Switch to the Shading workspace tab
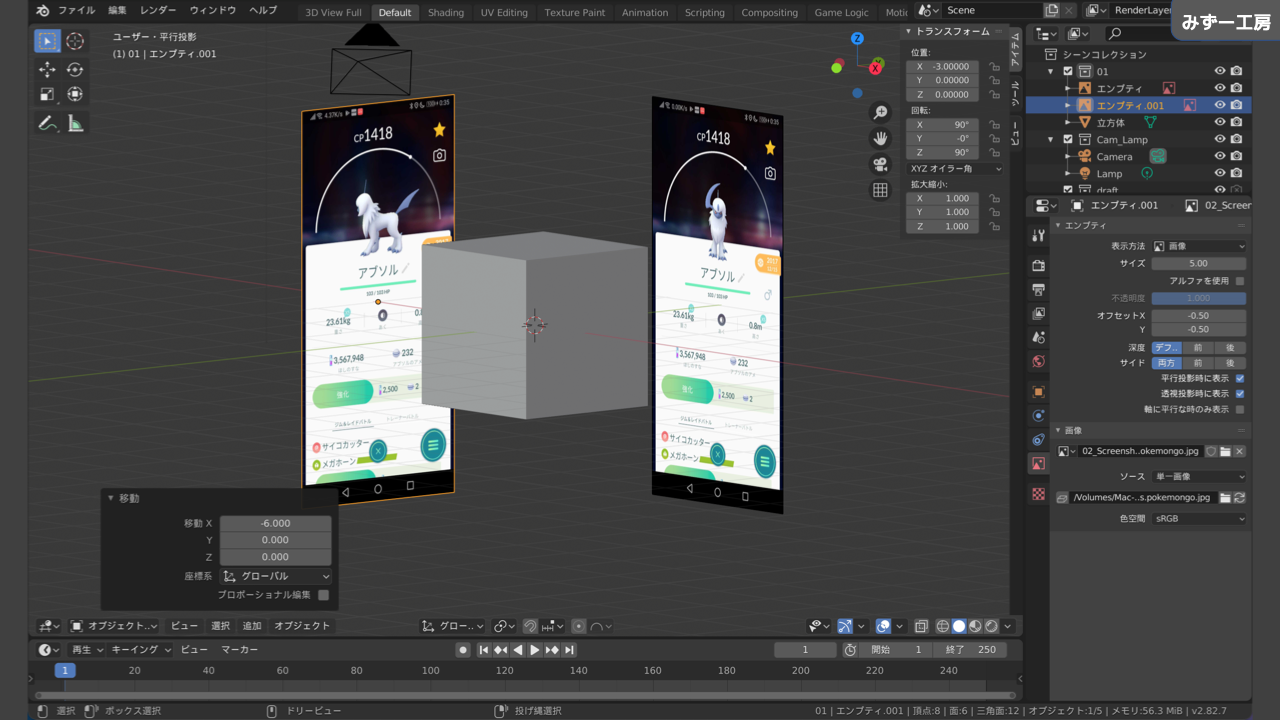 tap(446, 12)
